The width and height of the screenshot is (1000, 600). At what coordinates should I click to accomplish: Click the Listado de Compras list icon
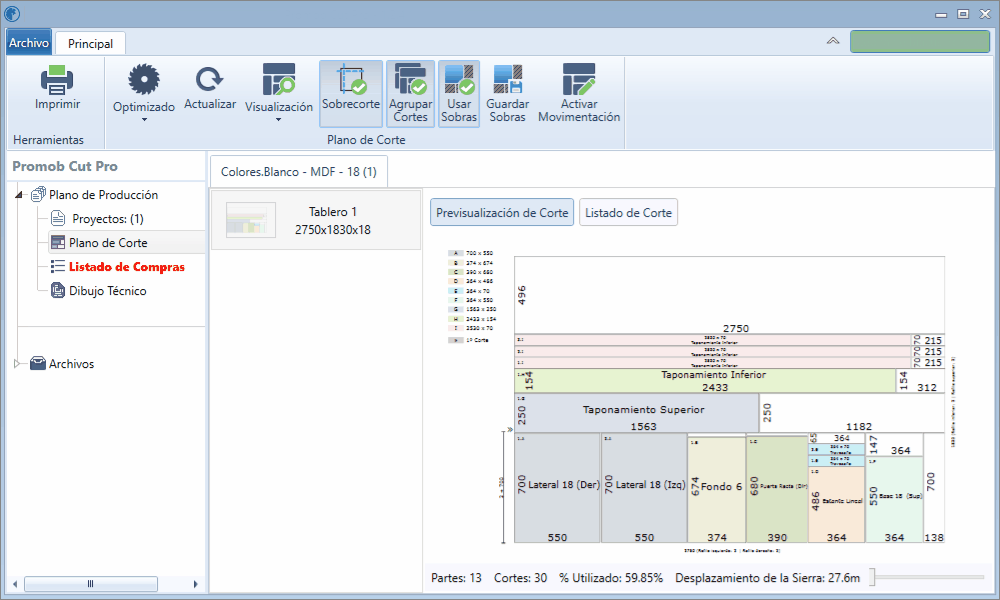pyautogui.click(x=58, y=267)
